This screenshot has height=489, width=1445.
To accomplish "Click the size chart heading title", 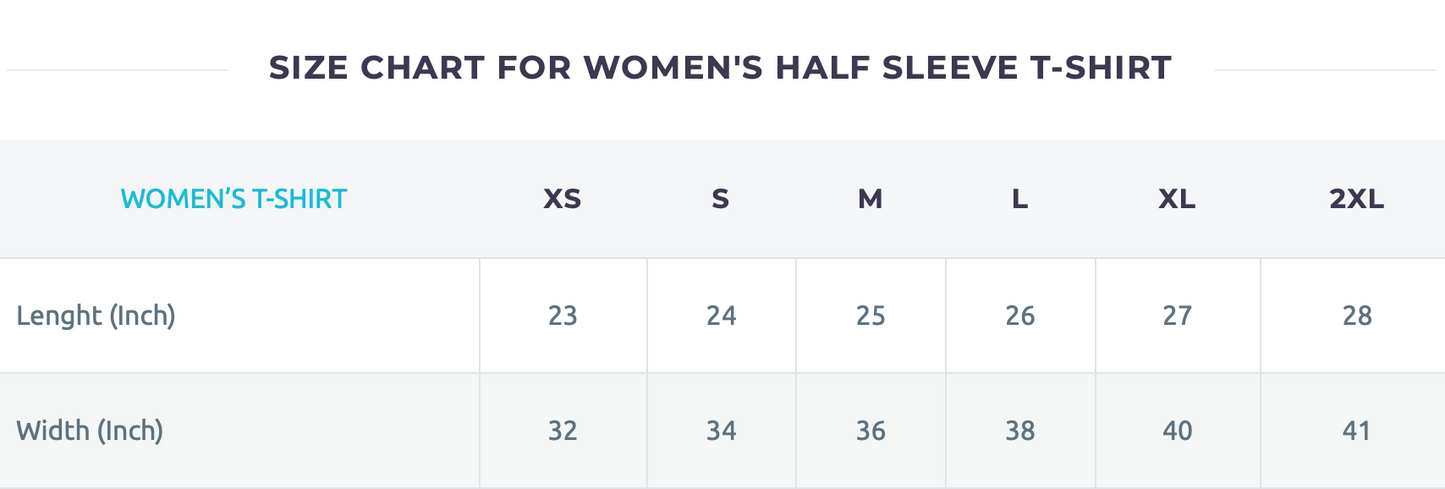I will click(720, 68).
